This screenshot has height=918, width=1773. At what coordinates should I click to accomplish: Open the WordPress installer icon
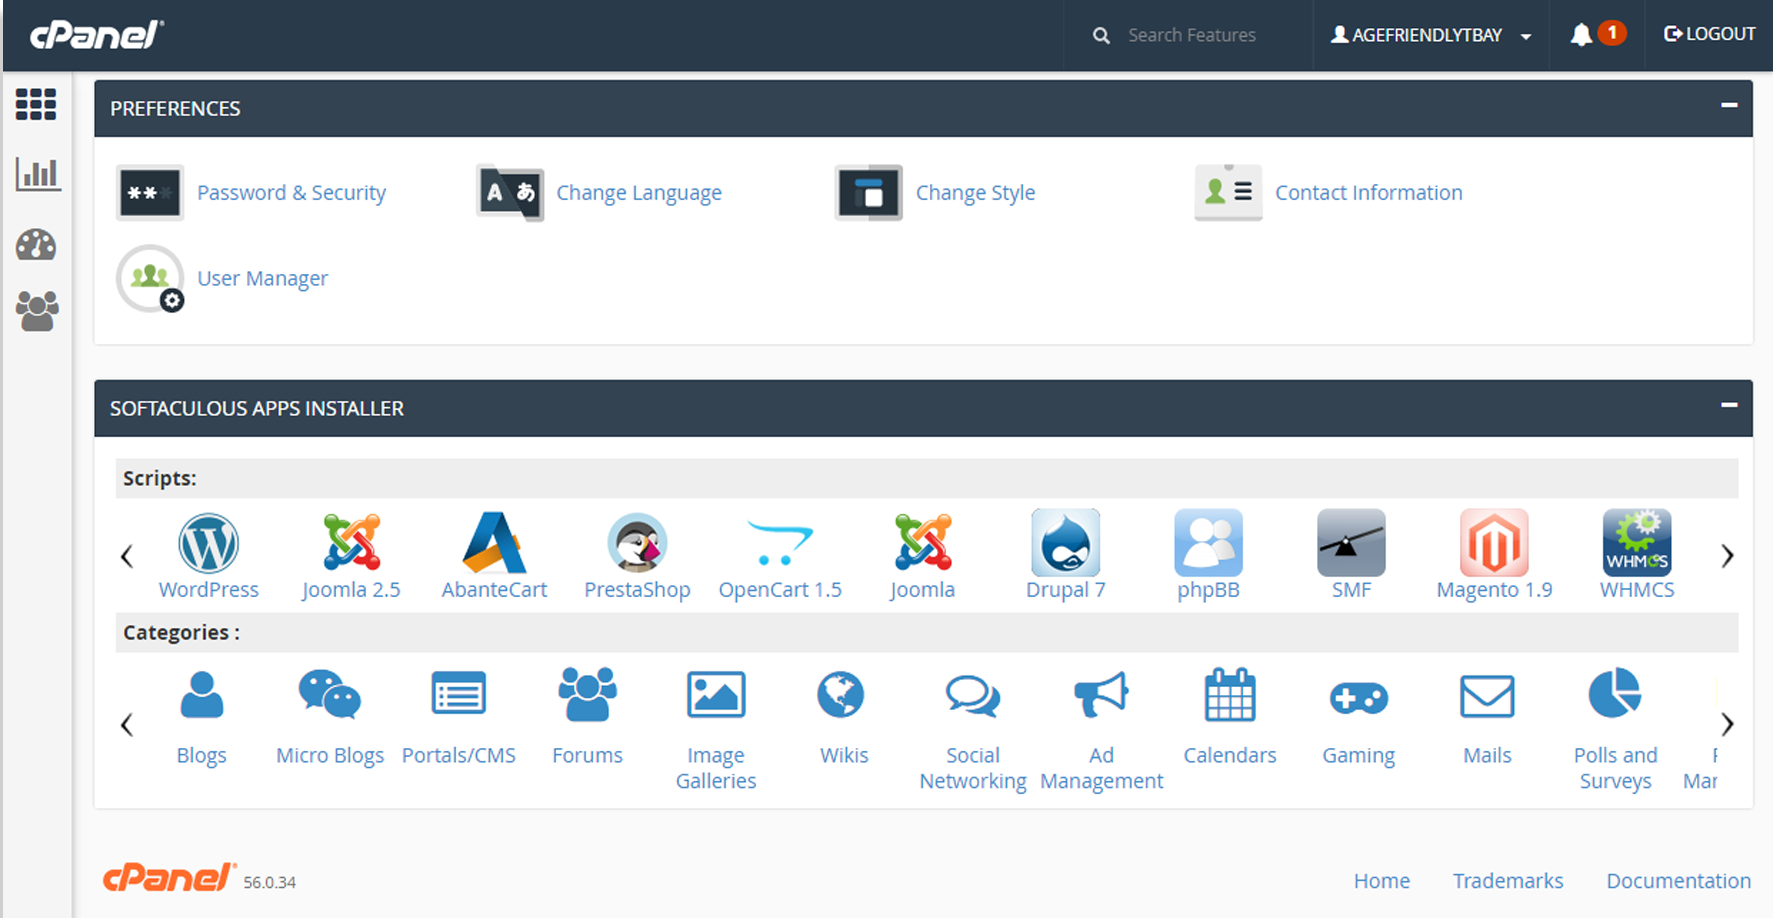pos(208,545)
